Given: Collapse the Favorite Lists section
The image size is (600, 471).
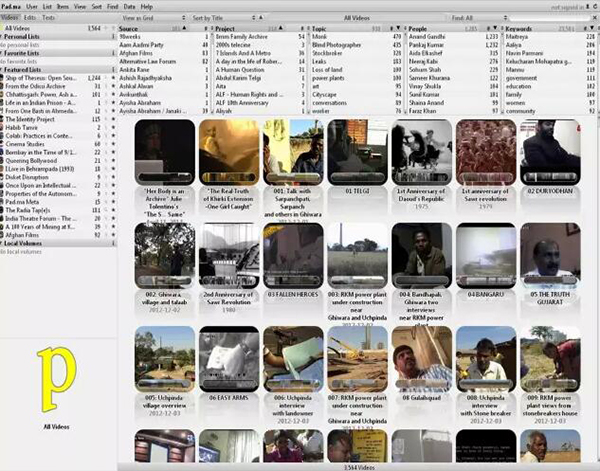Looking at the screenshot, I should point(2,53).
